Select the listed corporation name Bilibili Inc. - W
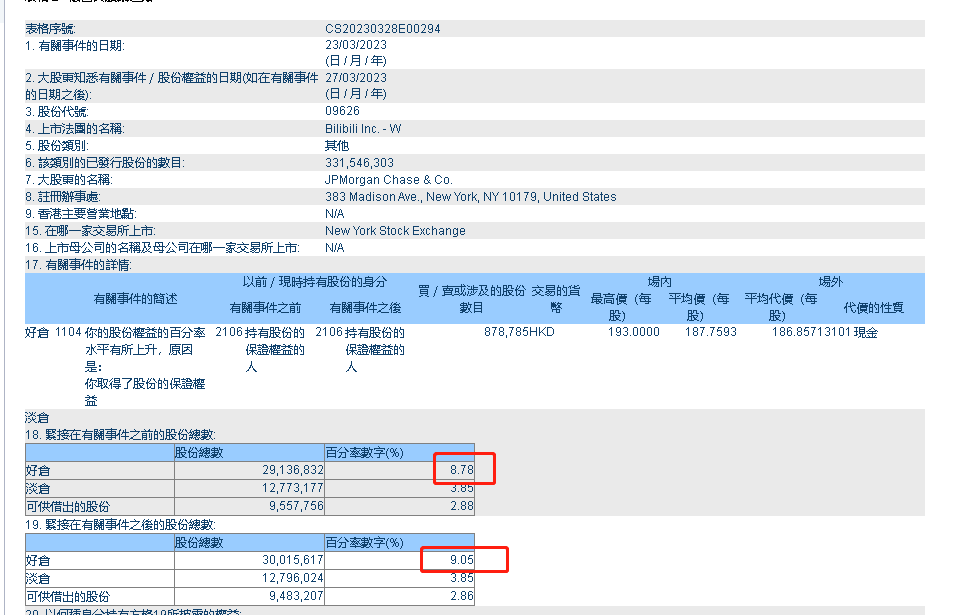 pyautogui.click(x=363, y=128)
